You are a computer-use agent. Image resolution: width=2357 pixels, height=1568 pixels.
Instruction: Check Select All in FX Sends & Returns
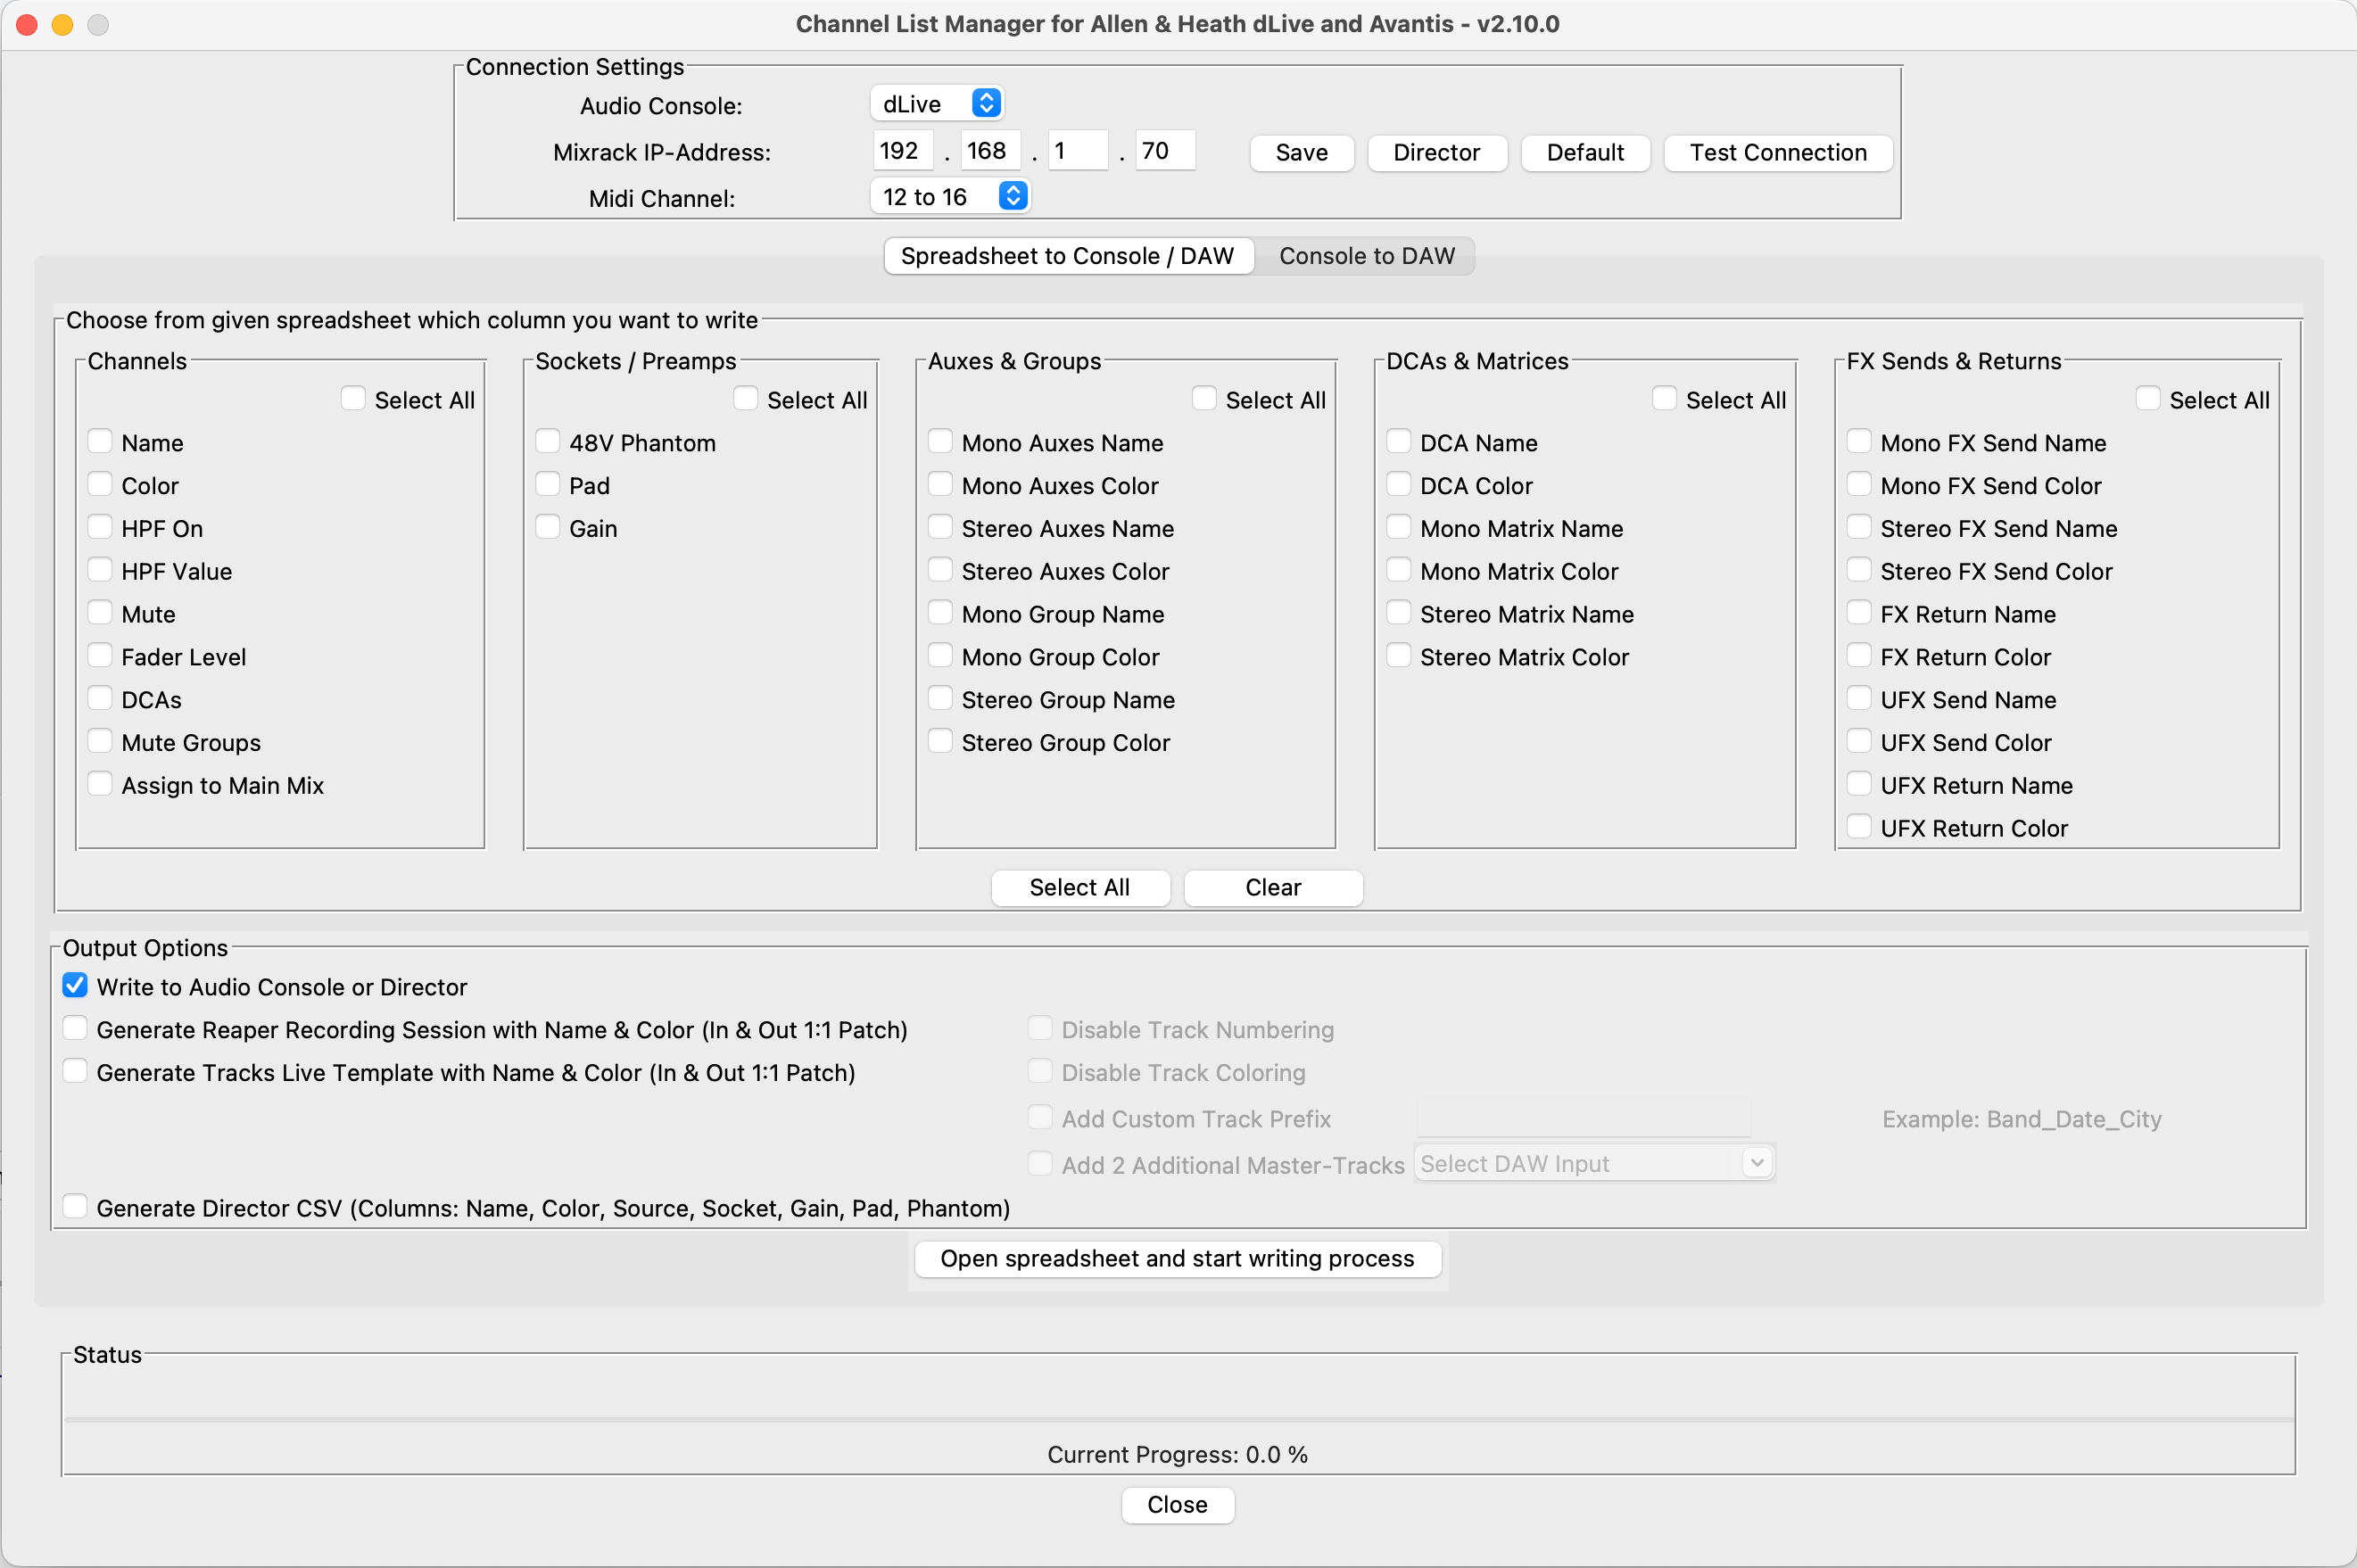click(2147, 399)
